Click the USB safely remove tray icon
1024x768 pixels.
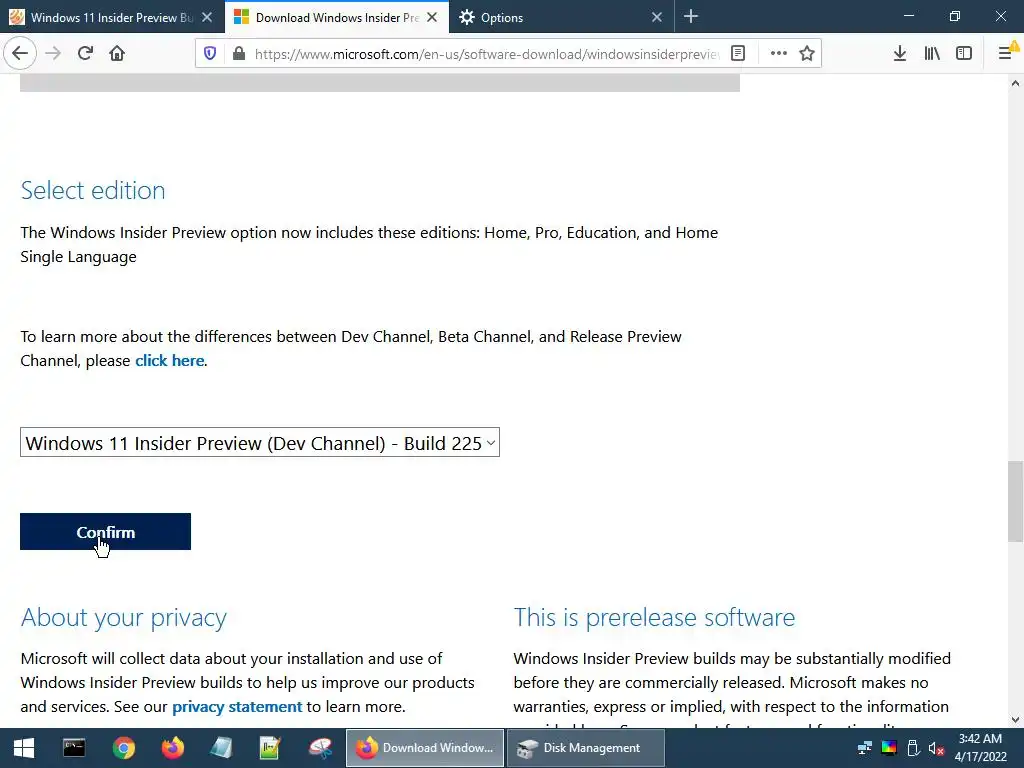click(913, 748)
